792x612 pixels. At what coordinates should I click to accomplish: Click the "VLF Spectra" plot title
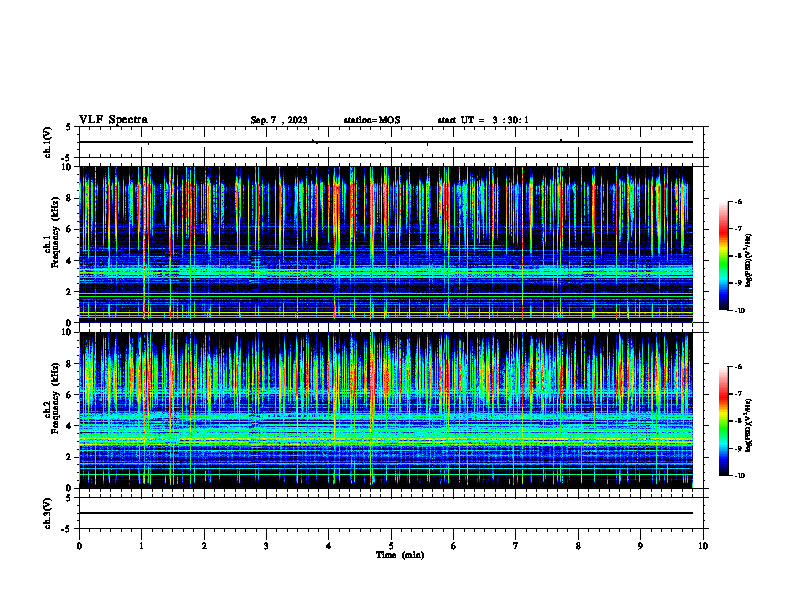tap(113, 120)
